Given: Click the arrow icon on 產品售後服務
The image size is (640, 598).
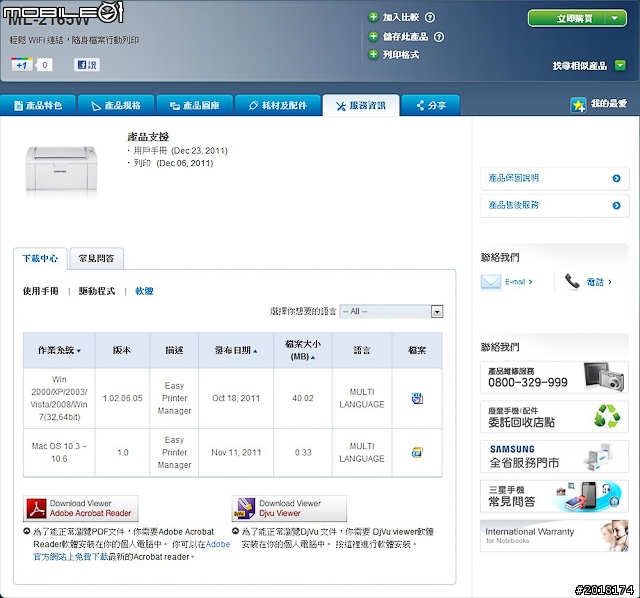Looking at the screenshot, I should coord(616,205).
